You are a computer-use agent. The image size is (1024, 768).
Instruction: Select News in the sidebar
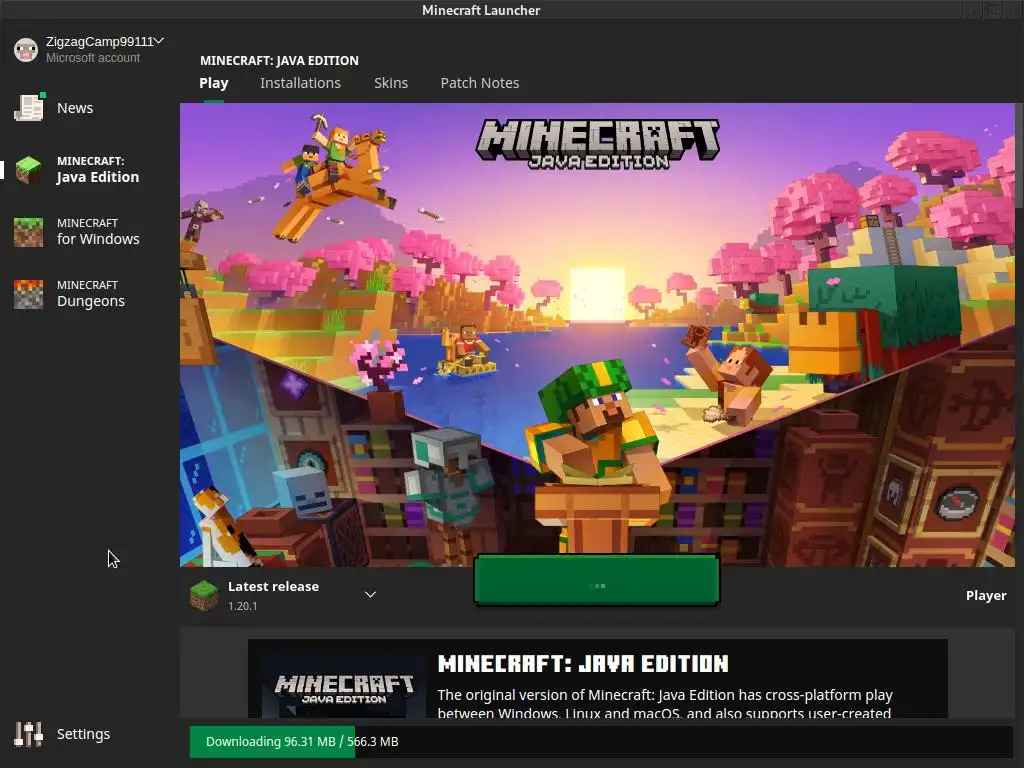74,108
